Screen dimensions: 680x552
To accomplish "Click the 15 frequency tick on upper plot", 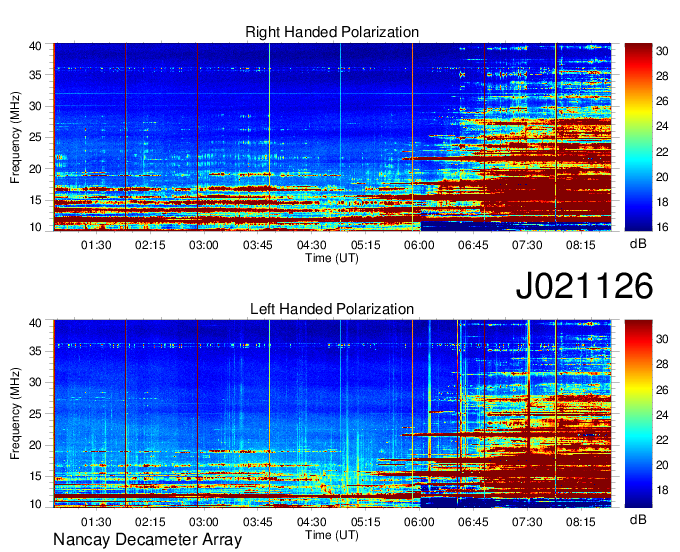I will pos(35,200).
